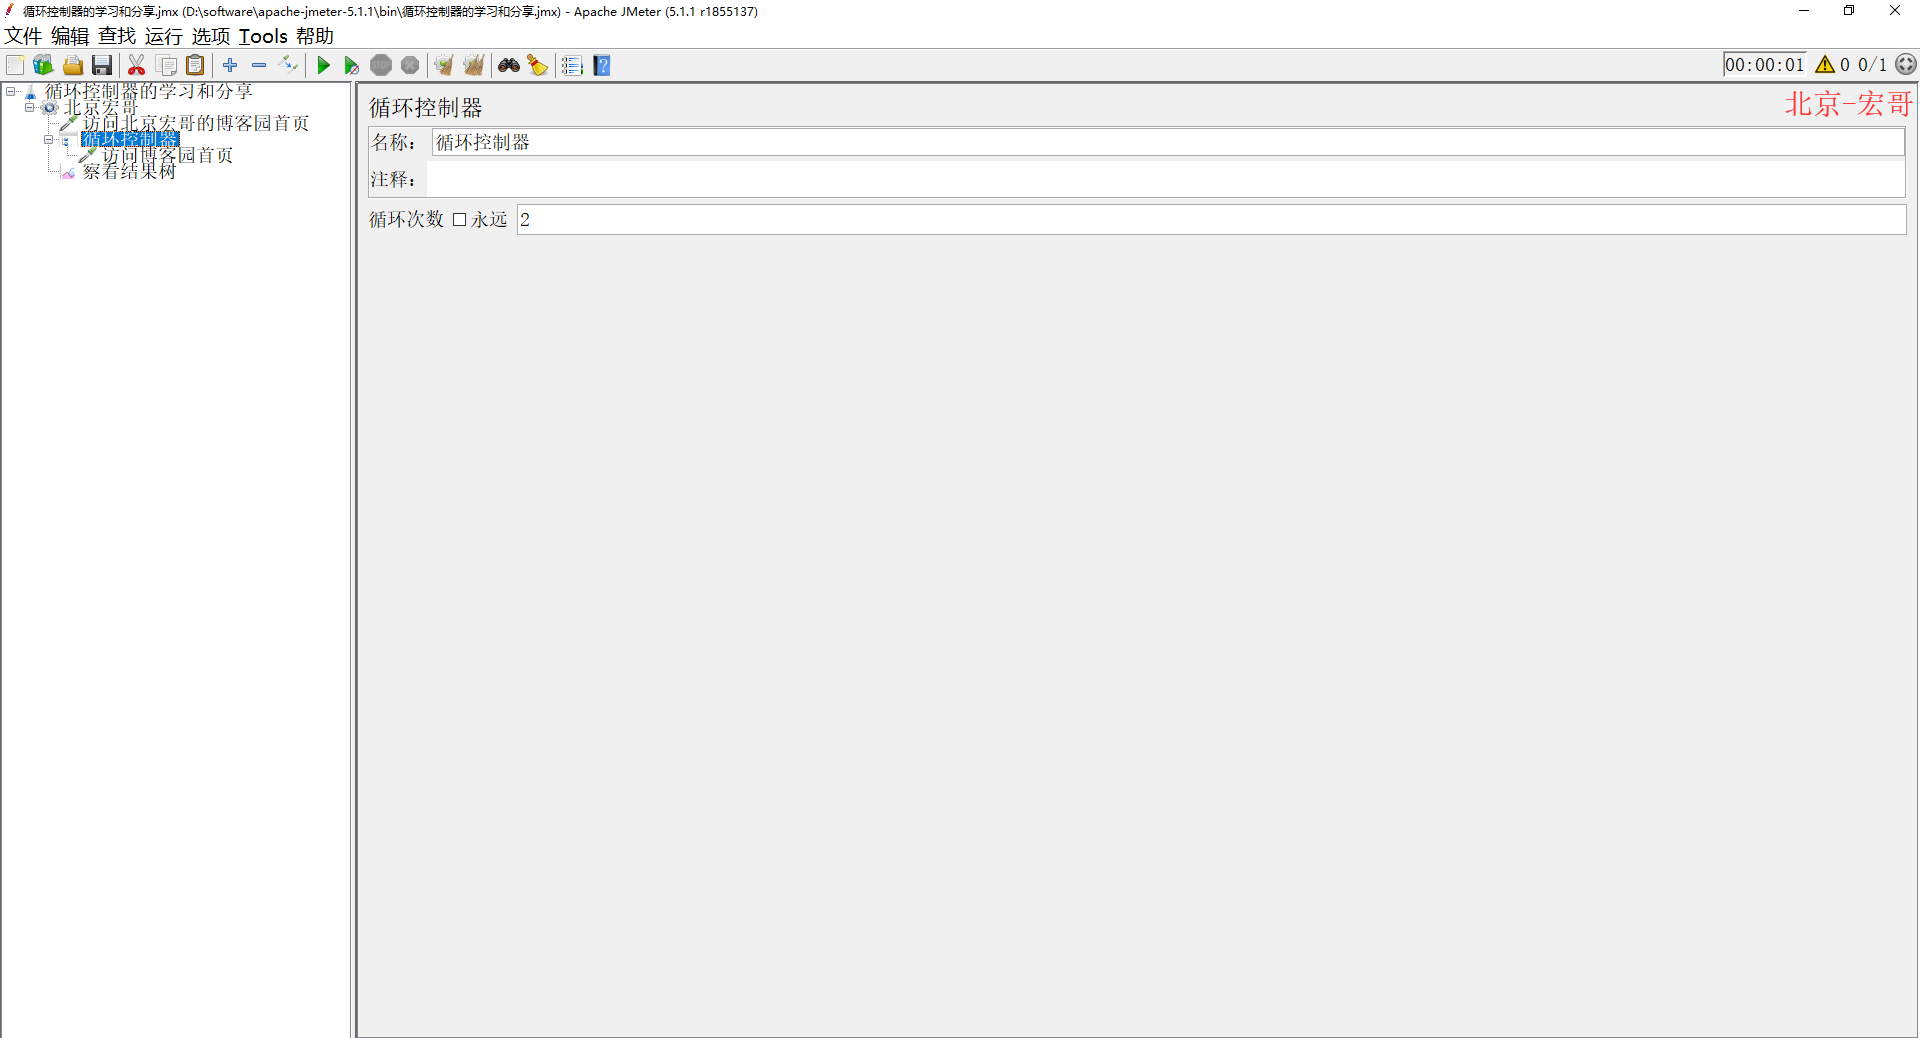Click the 名称 name input field

click(1168, 143)
